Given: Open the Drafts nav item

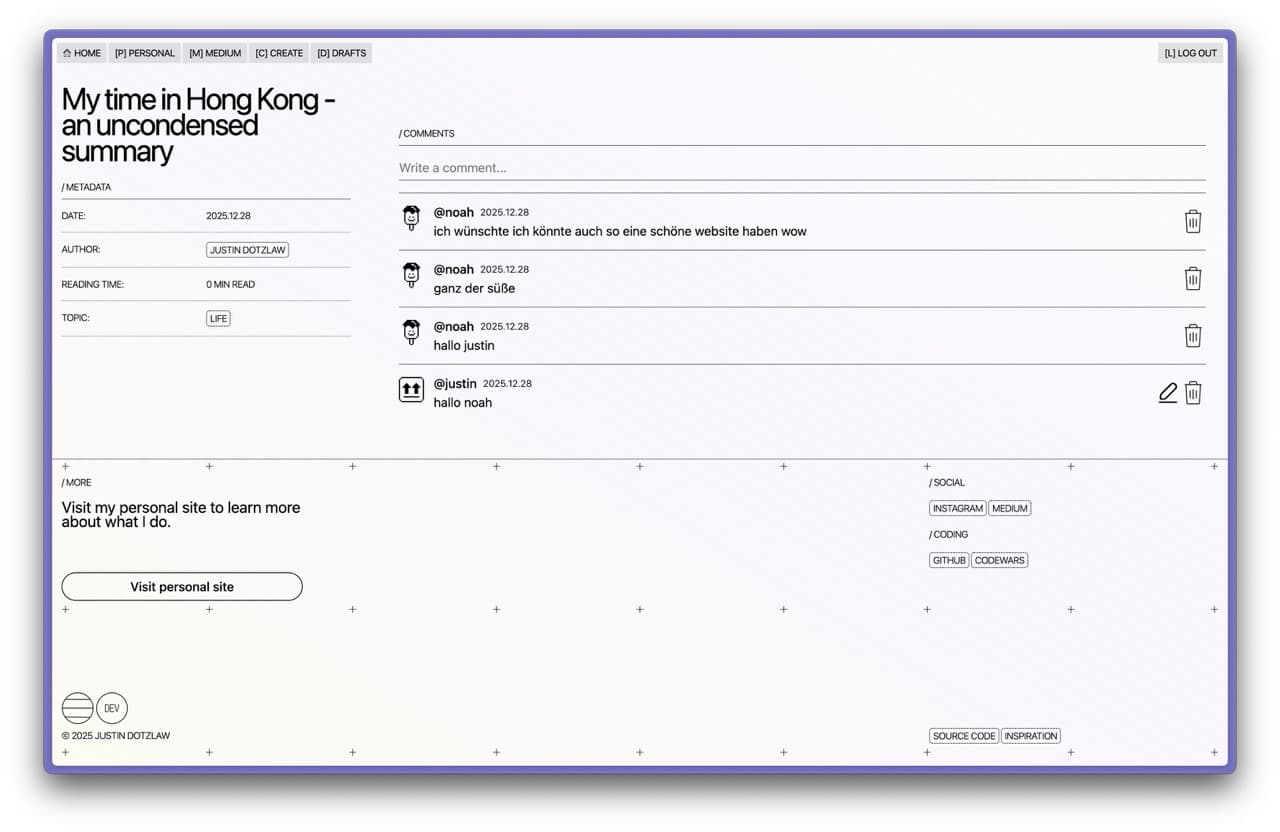Looking at the screenshot, I should click(x=342, y=53).
